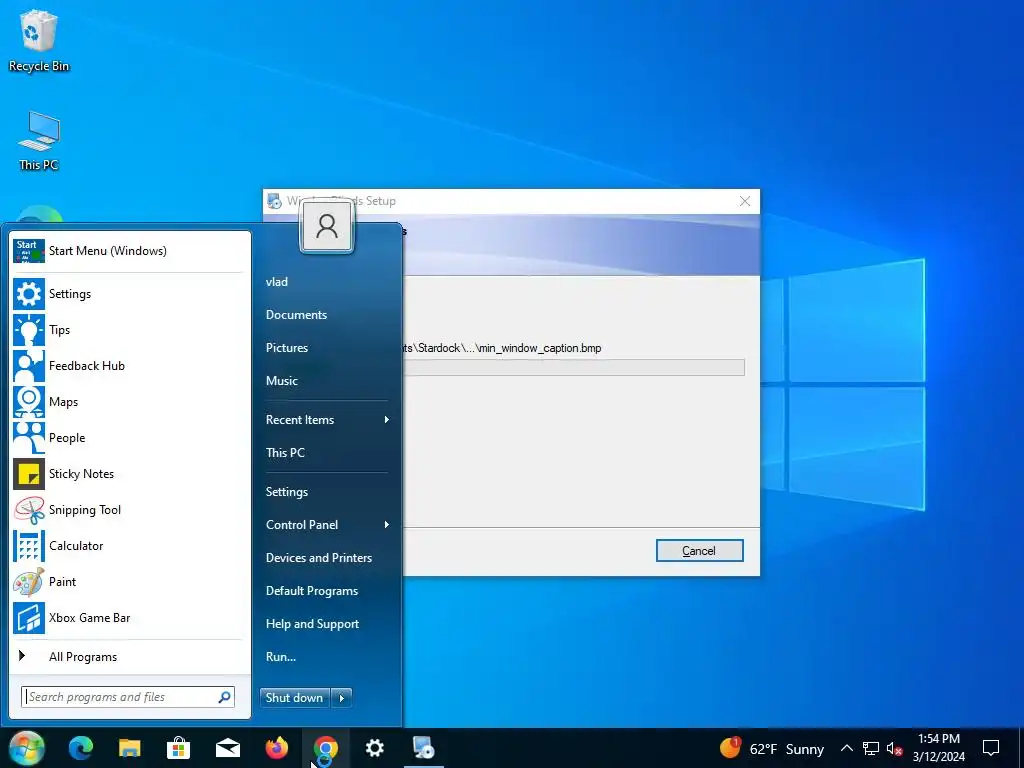Open Devices and Printers

point(319,558)
